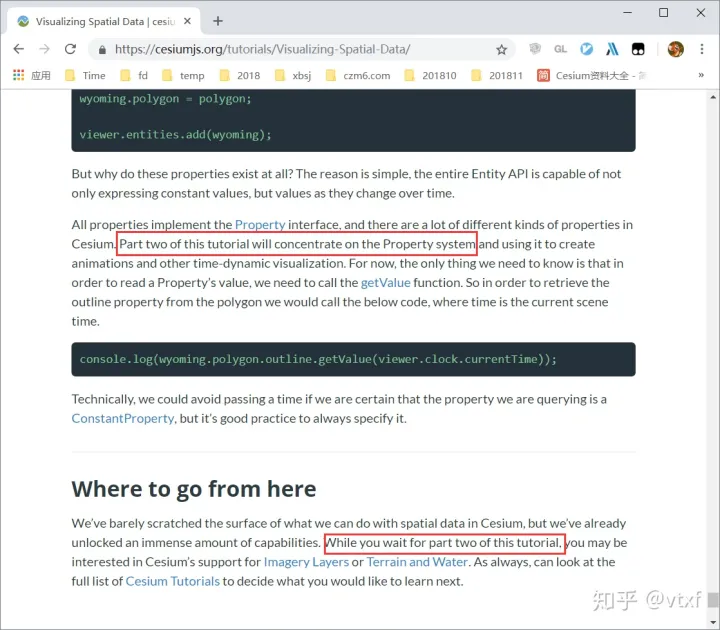720x630 pixels.
Task: Click the browser back arrow
Action: [19, 49]
